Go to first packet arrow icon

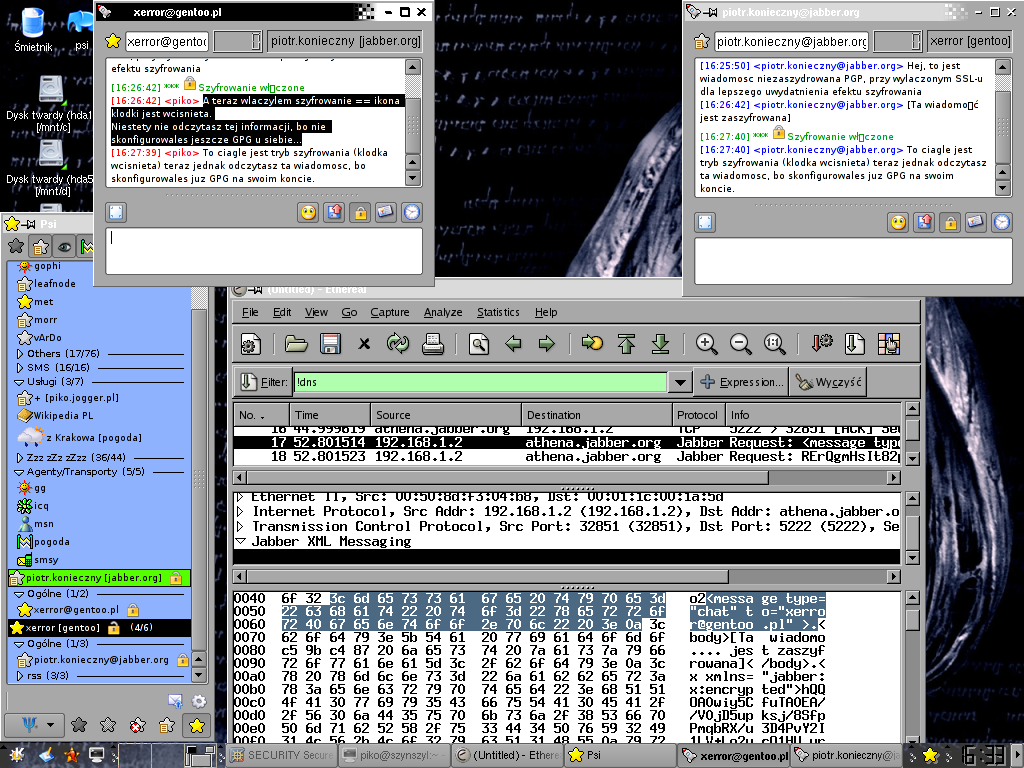pyautogui.click(x=626, y=344)
